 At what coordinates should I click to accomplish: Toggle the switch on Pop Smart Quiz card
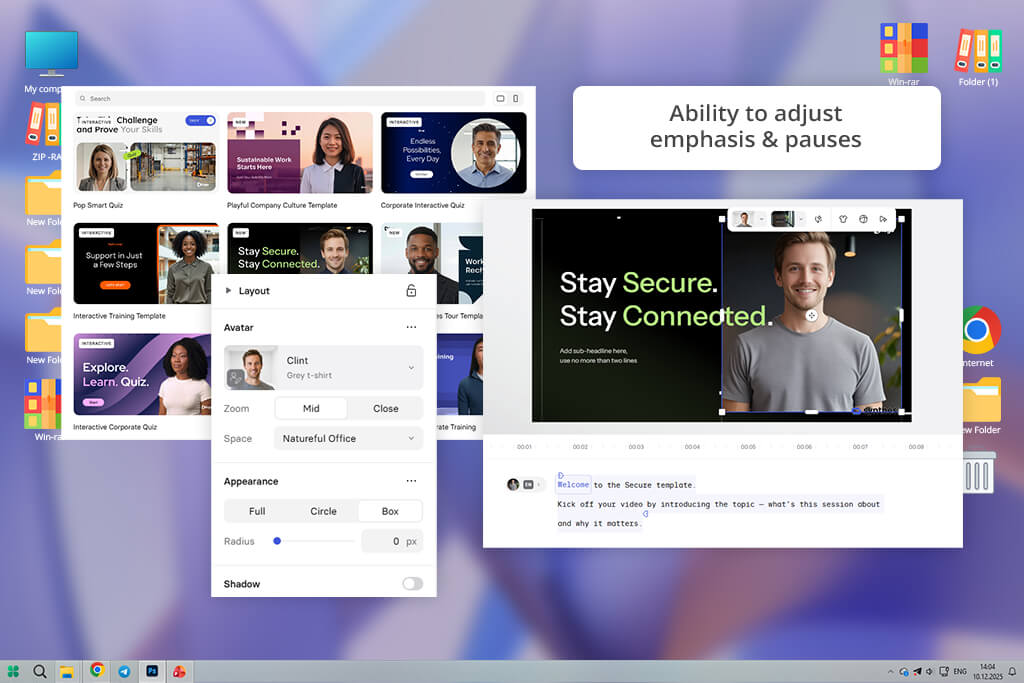[200, 121]
